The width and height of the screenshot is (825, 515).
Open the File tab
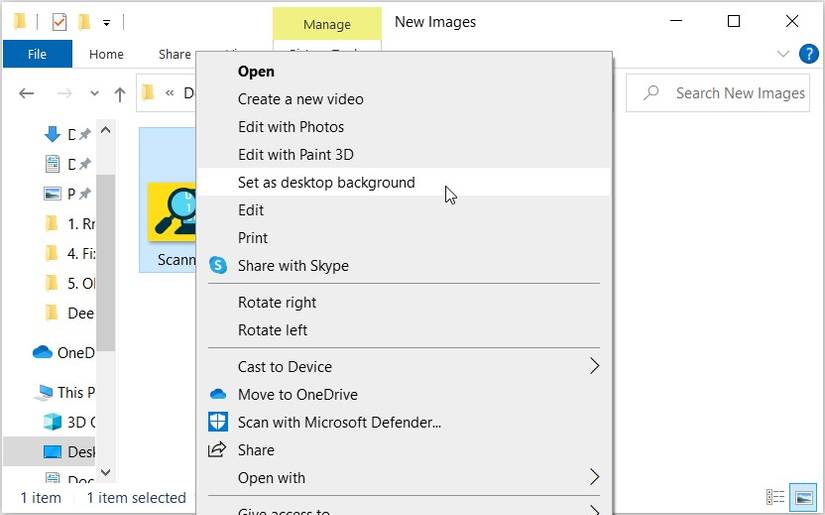(x=37, y=54)
